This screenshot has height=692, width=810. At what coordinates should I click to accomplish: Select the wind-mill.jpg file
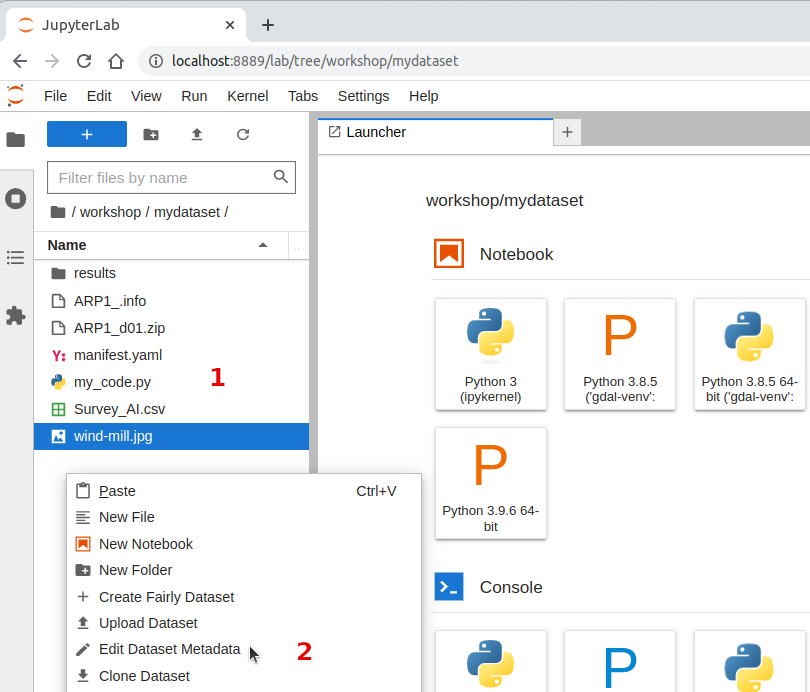click(172, 436)
